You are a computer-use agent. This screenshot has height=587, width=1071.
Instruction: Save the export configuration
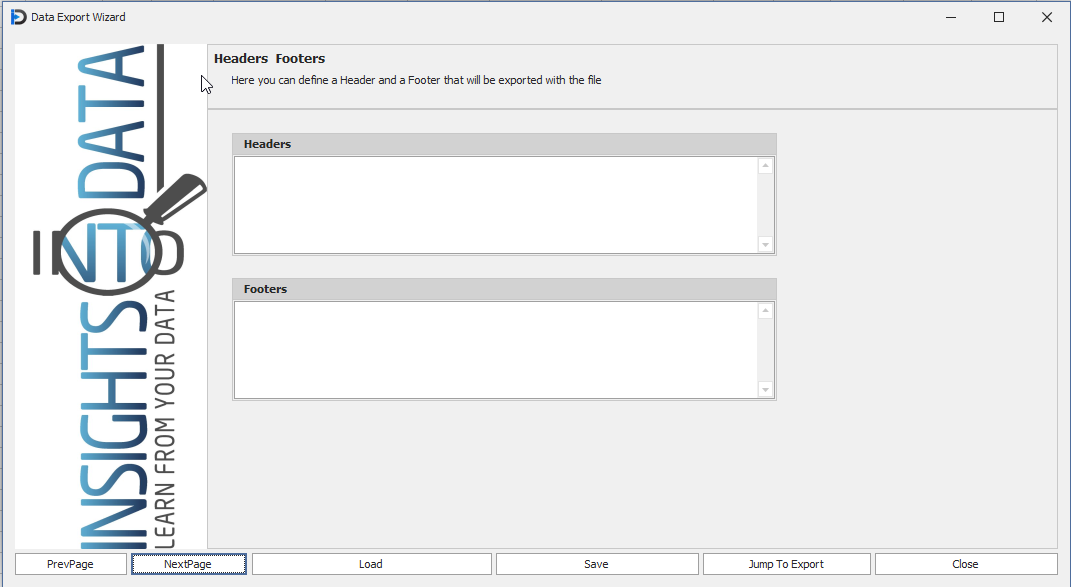click(x=596, y=564)
